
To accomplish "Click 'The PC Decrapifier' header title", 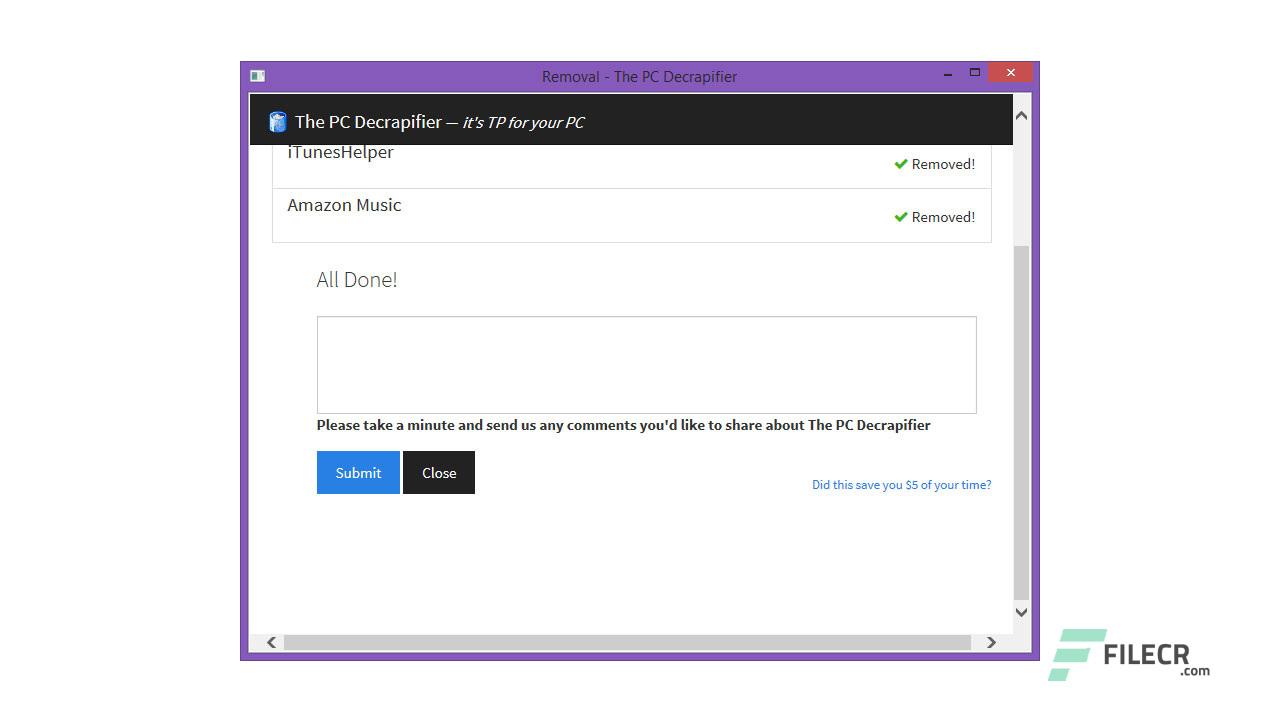I will 368,122.
